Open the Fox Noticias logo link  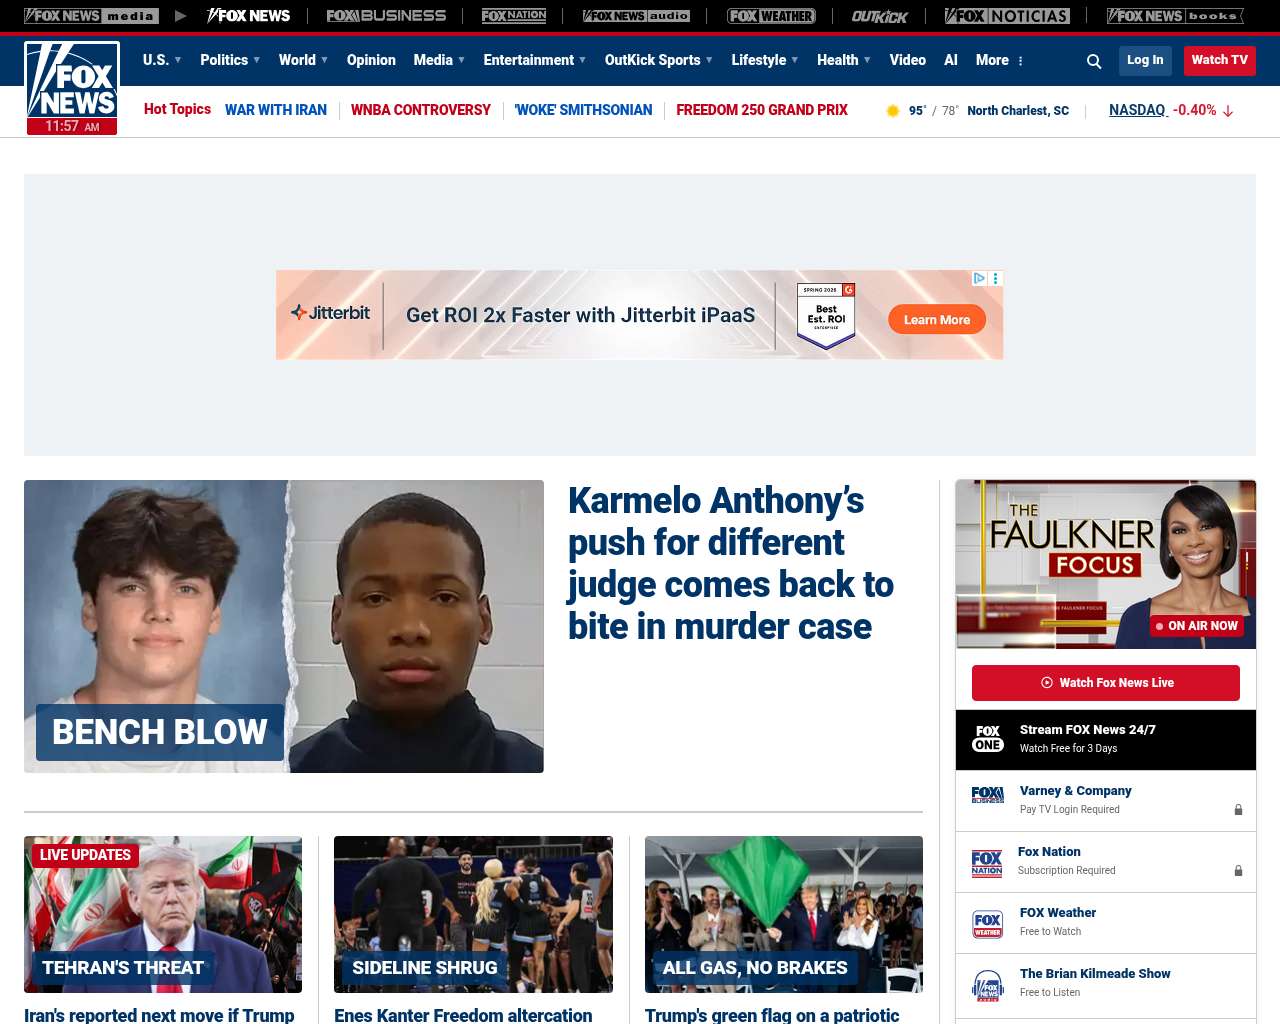coord(1007,16)
